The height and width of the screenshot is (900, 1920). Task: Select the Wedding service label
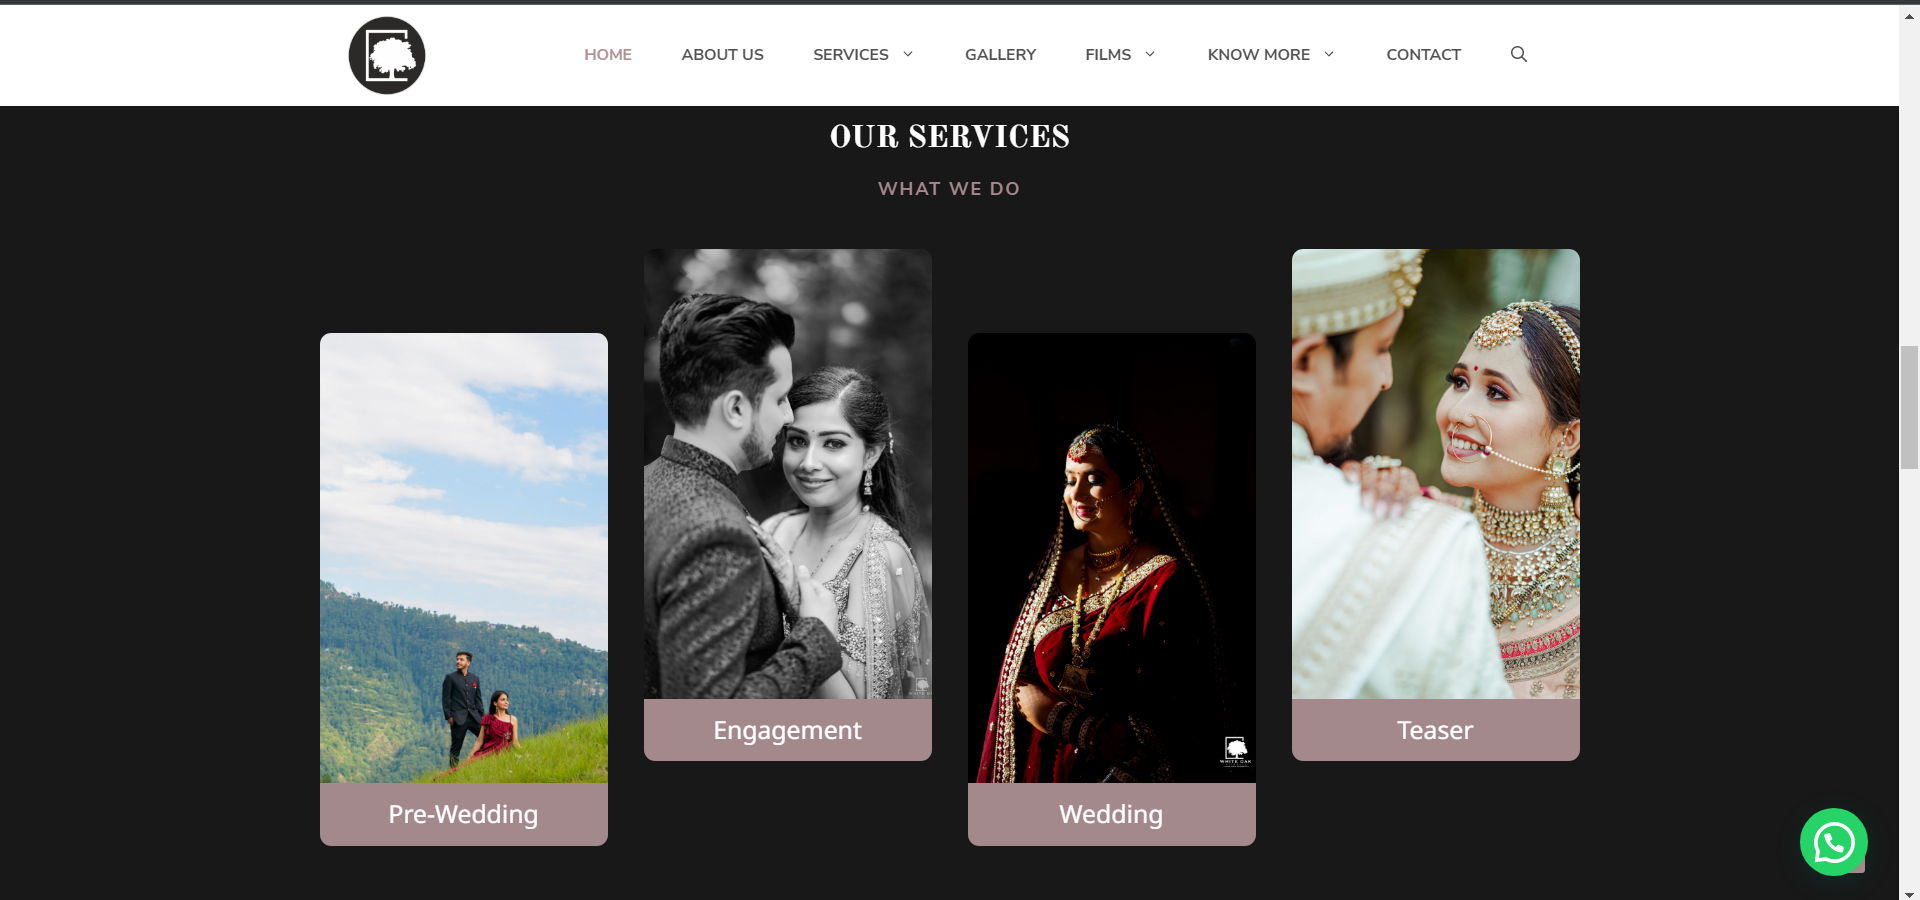(x=1112, y=814)
